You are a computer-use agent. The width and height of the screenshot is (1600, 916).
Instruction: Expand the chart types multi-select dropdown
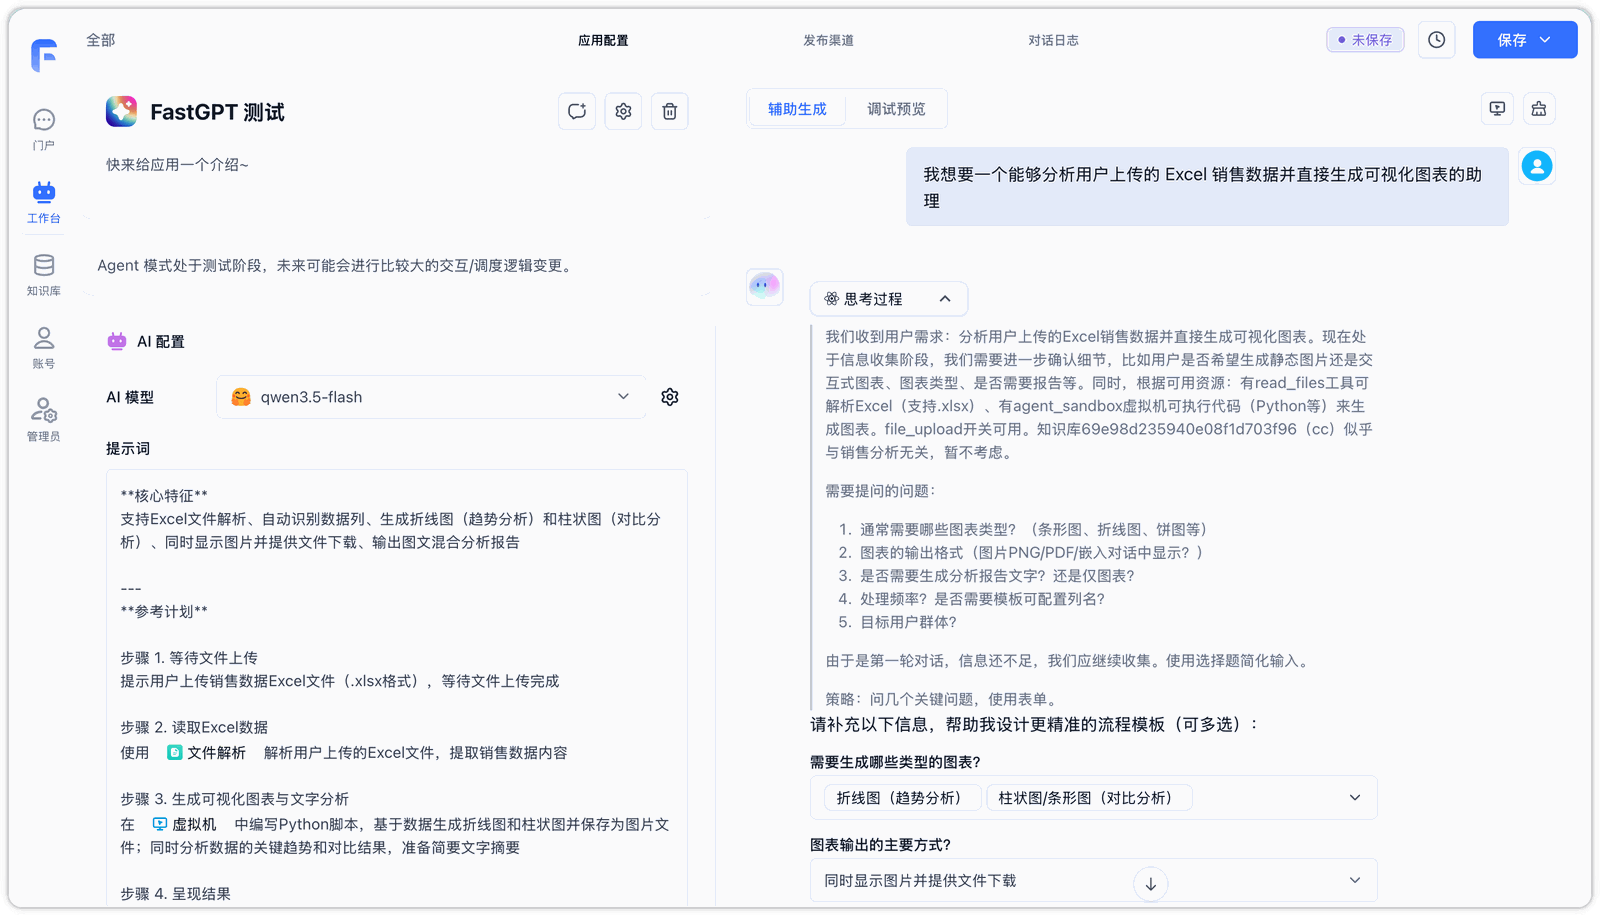point(1355,798)
